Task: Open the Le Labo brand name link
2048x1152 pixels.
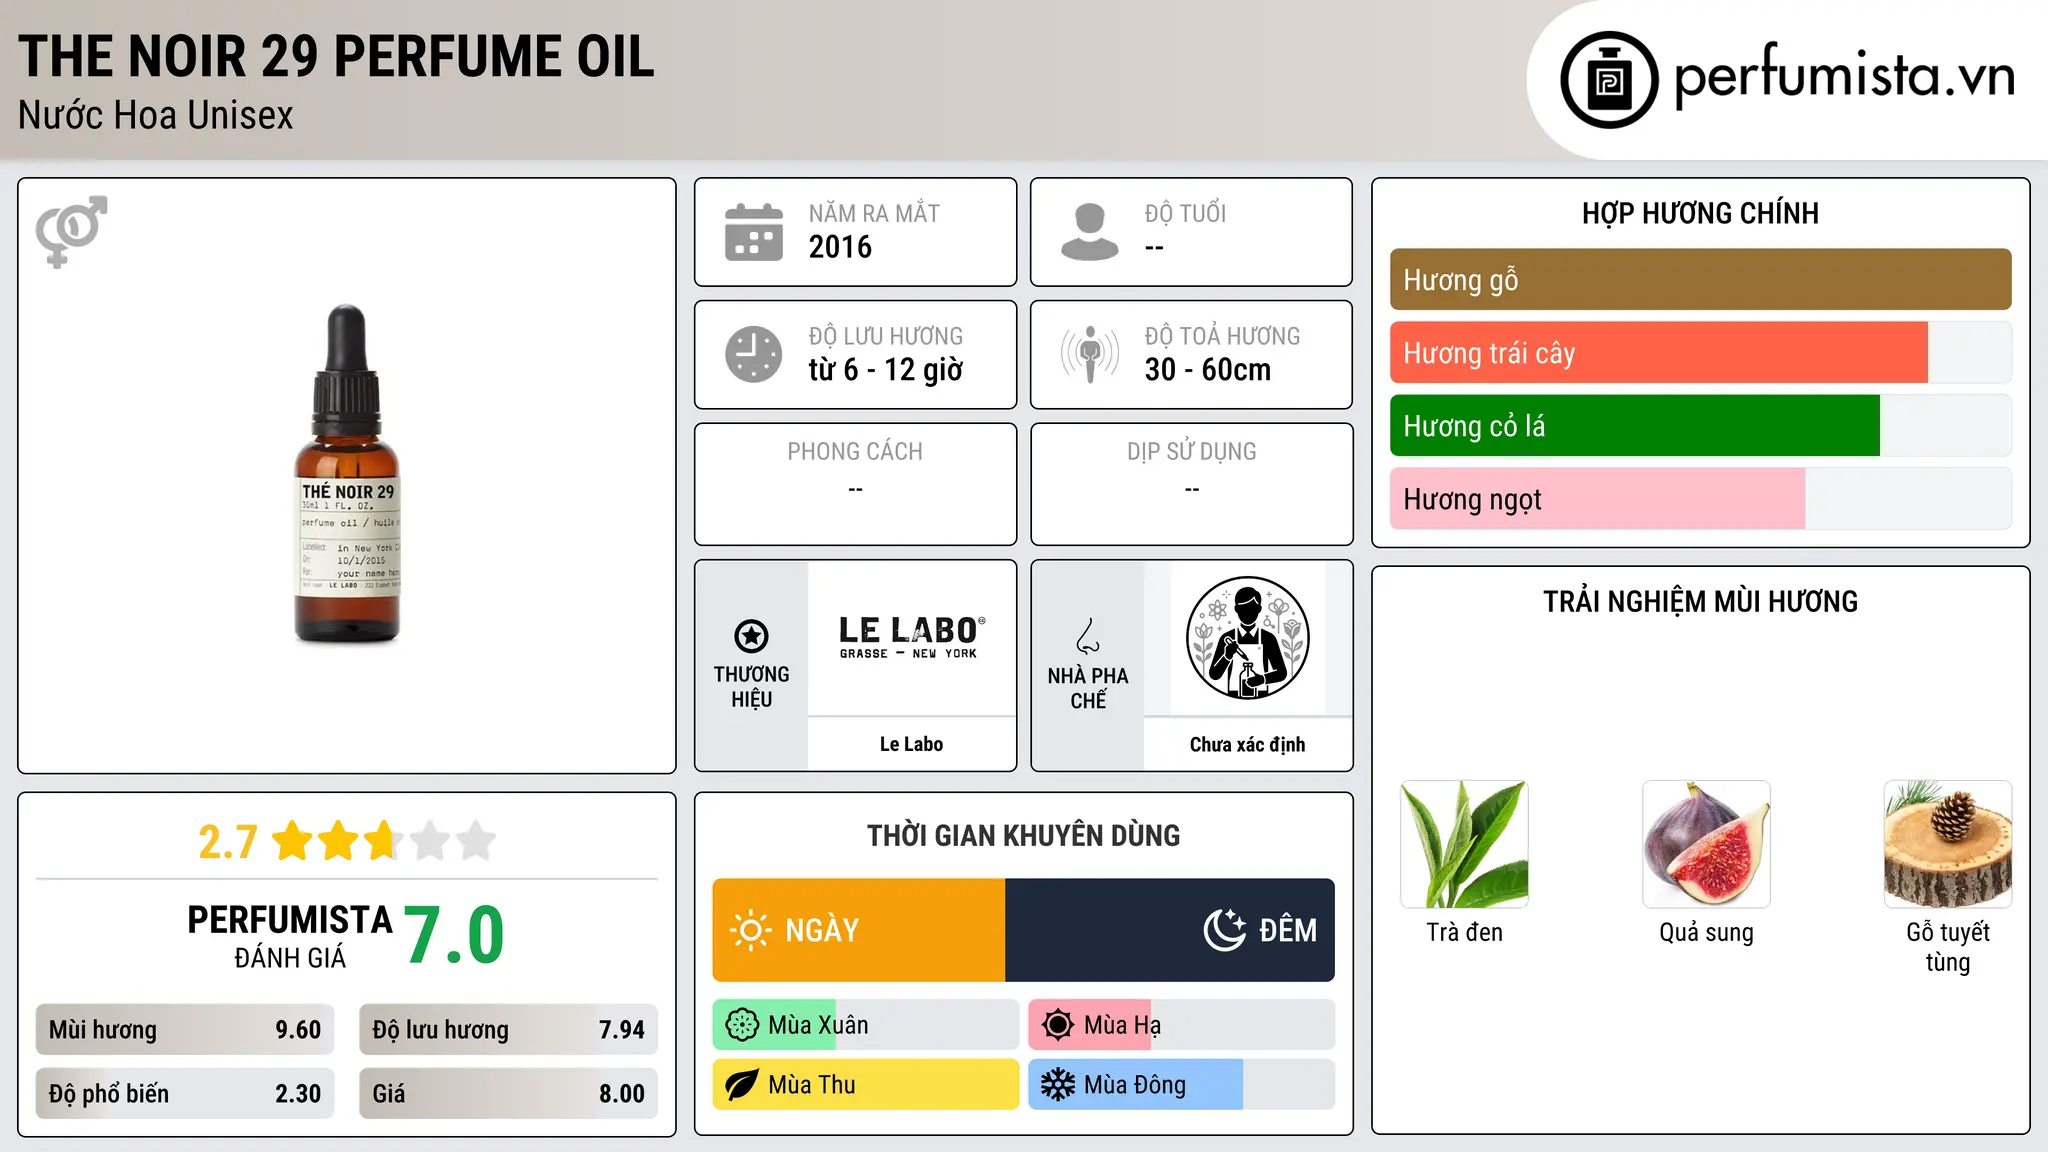Action: coord(912,744)
